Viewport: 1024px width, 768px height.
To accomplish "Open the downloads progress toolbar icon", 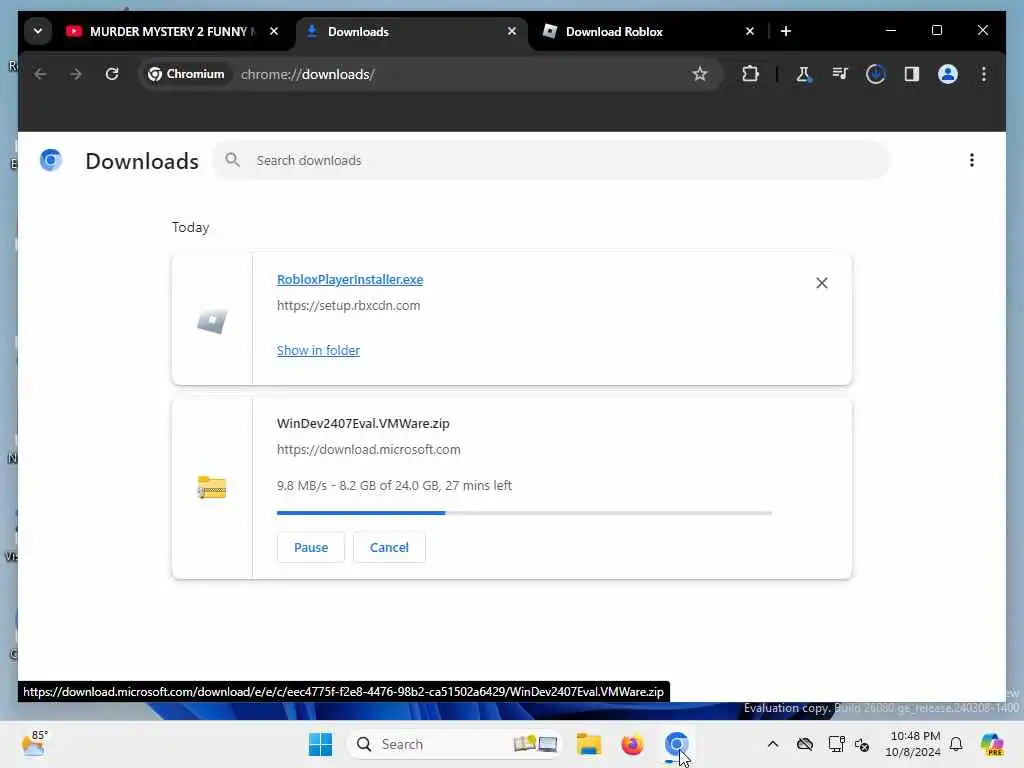I will [x=876, y=74].
